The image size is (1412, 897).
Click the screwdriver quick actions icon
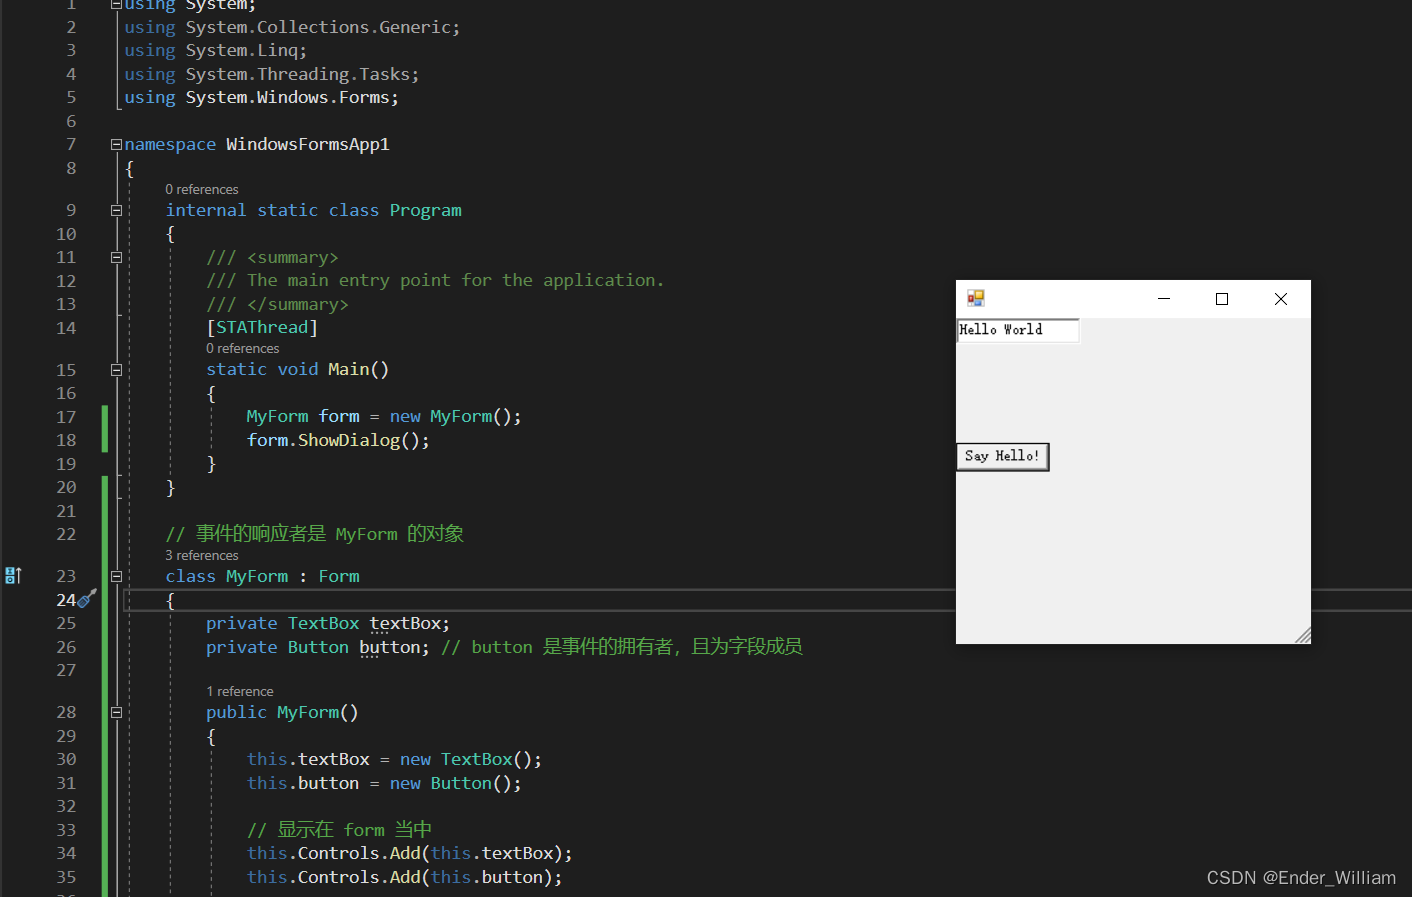click(87, 599)
